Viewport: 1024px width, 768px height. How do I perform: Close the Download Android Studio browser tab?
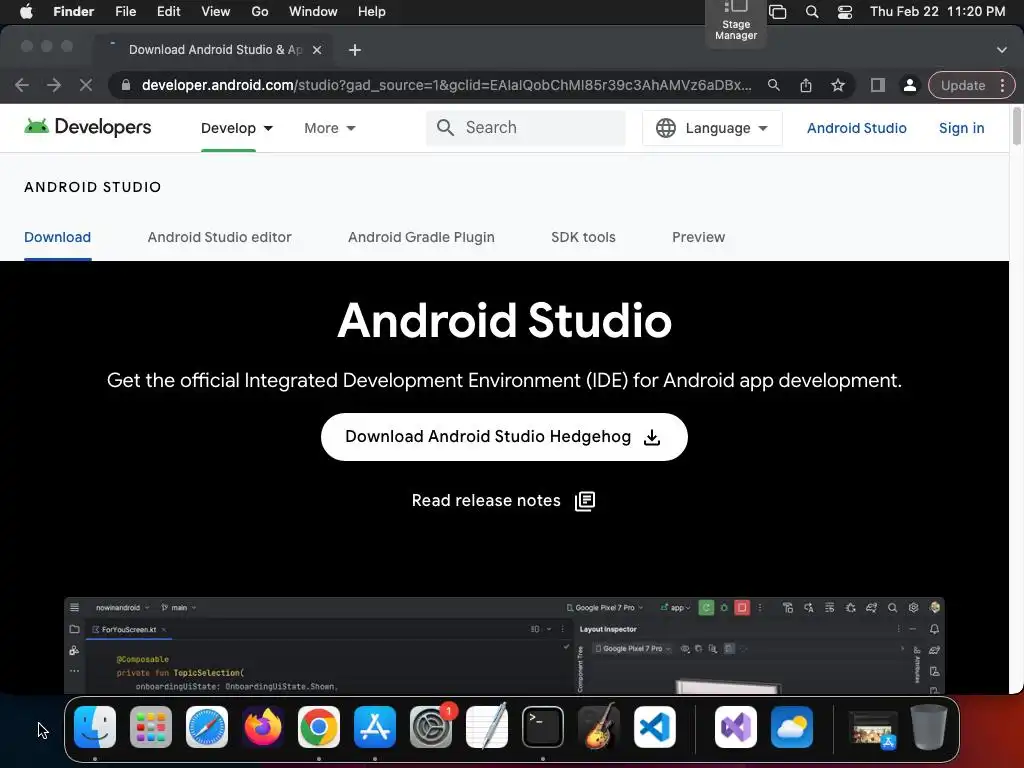pyautogui.click(x=317, y=50)
